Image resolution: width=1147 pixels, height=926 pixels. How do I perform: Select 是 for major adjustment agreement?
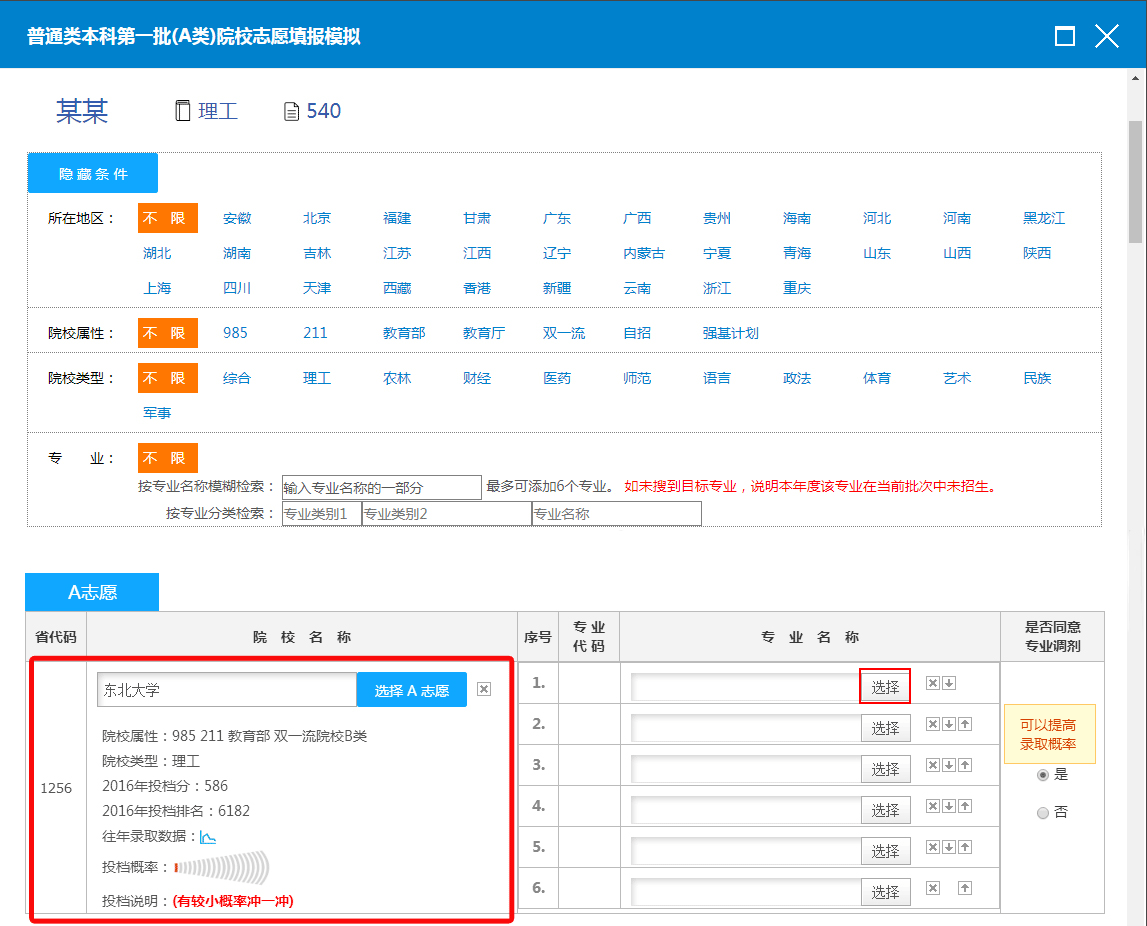click(x=1043, y=775)
